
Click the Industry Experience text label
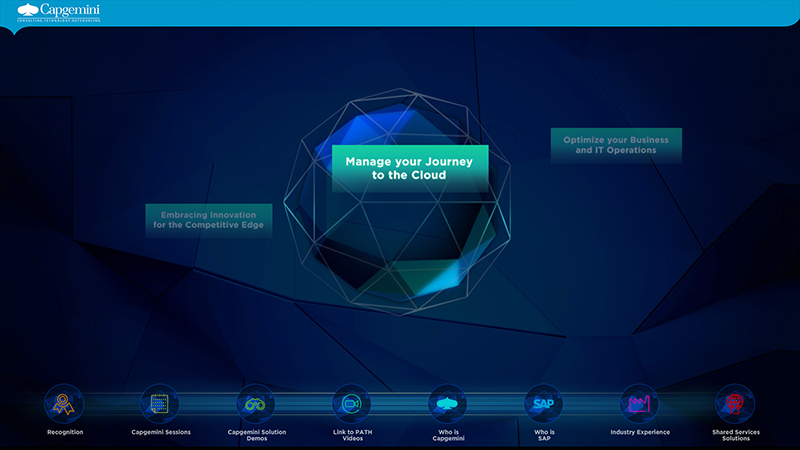tap(640, 432)
